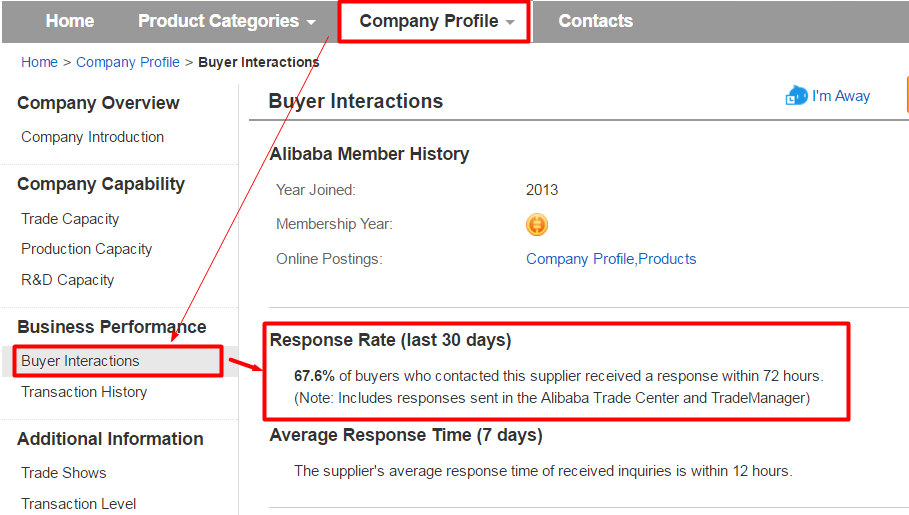Click Company Profile online posting link
Viewport: 909px width, 515px height.
coord(580,259)
